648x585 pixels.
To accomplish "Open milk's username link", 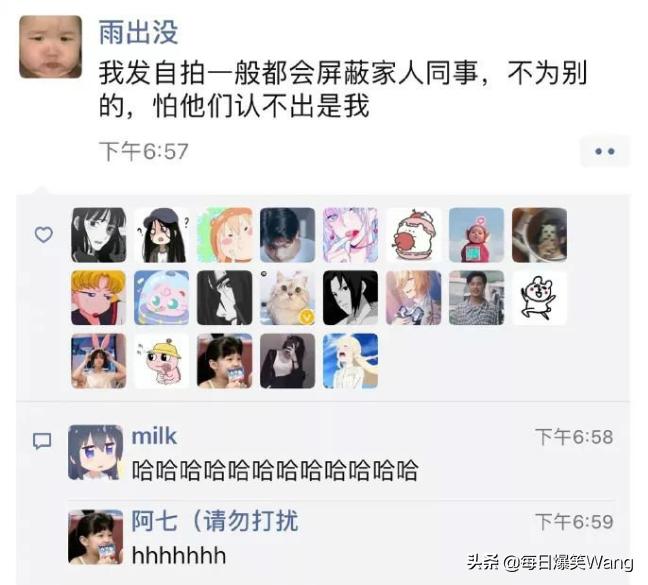I will [x=154, y=436].
